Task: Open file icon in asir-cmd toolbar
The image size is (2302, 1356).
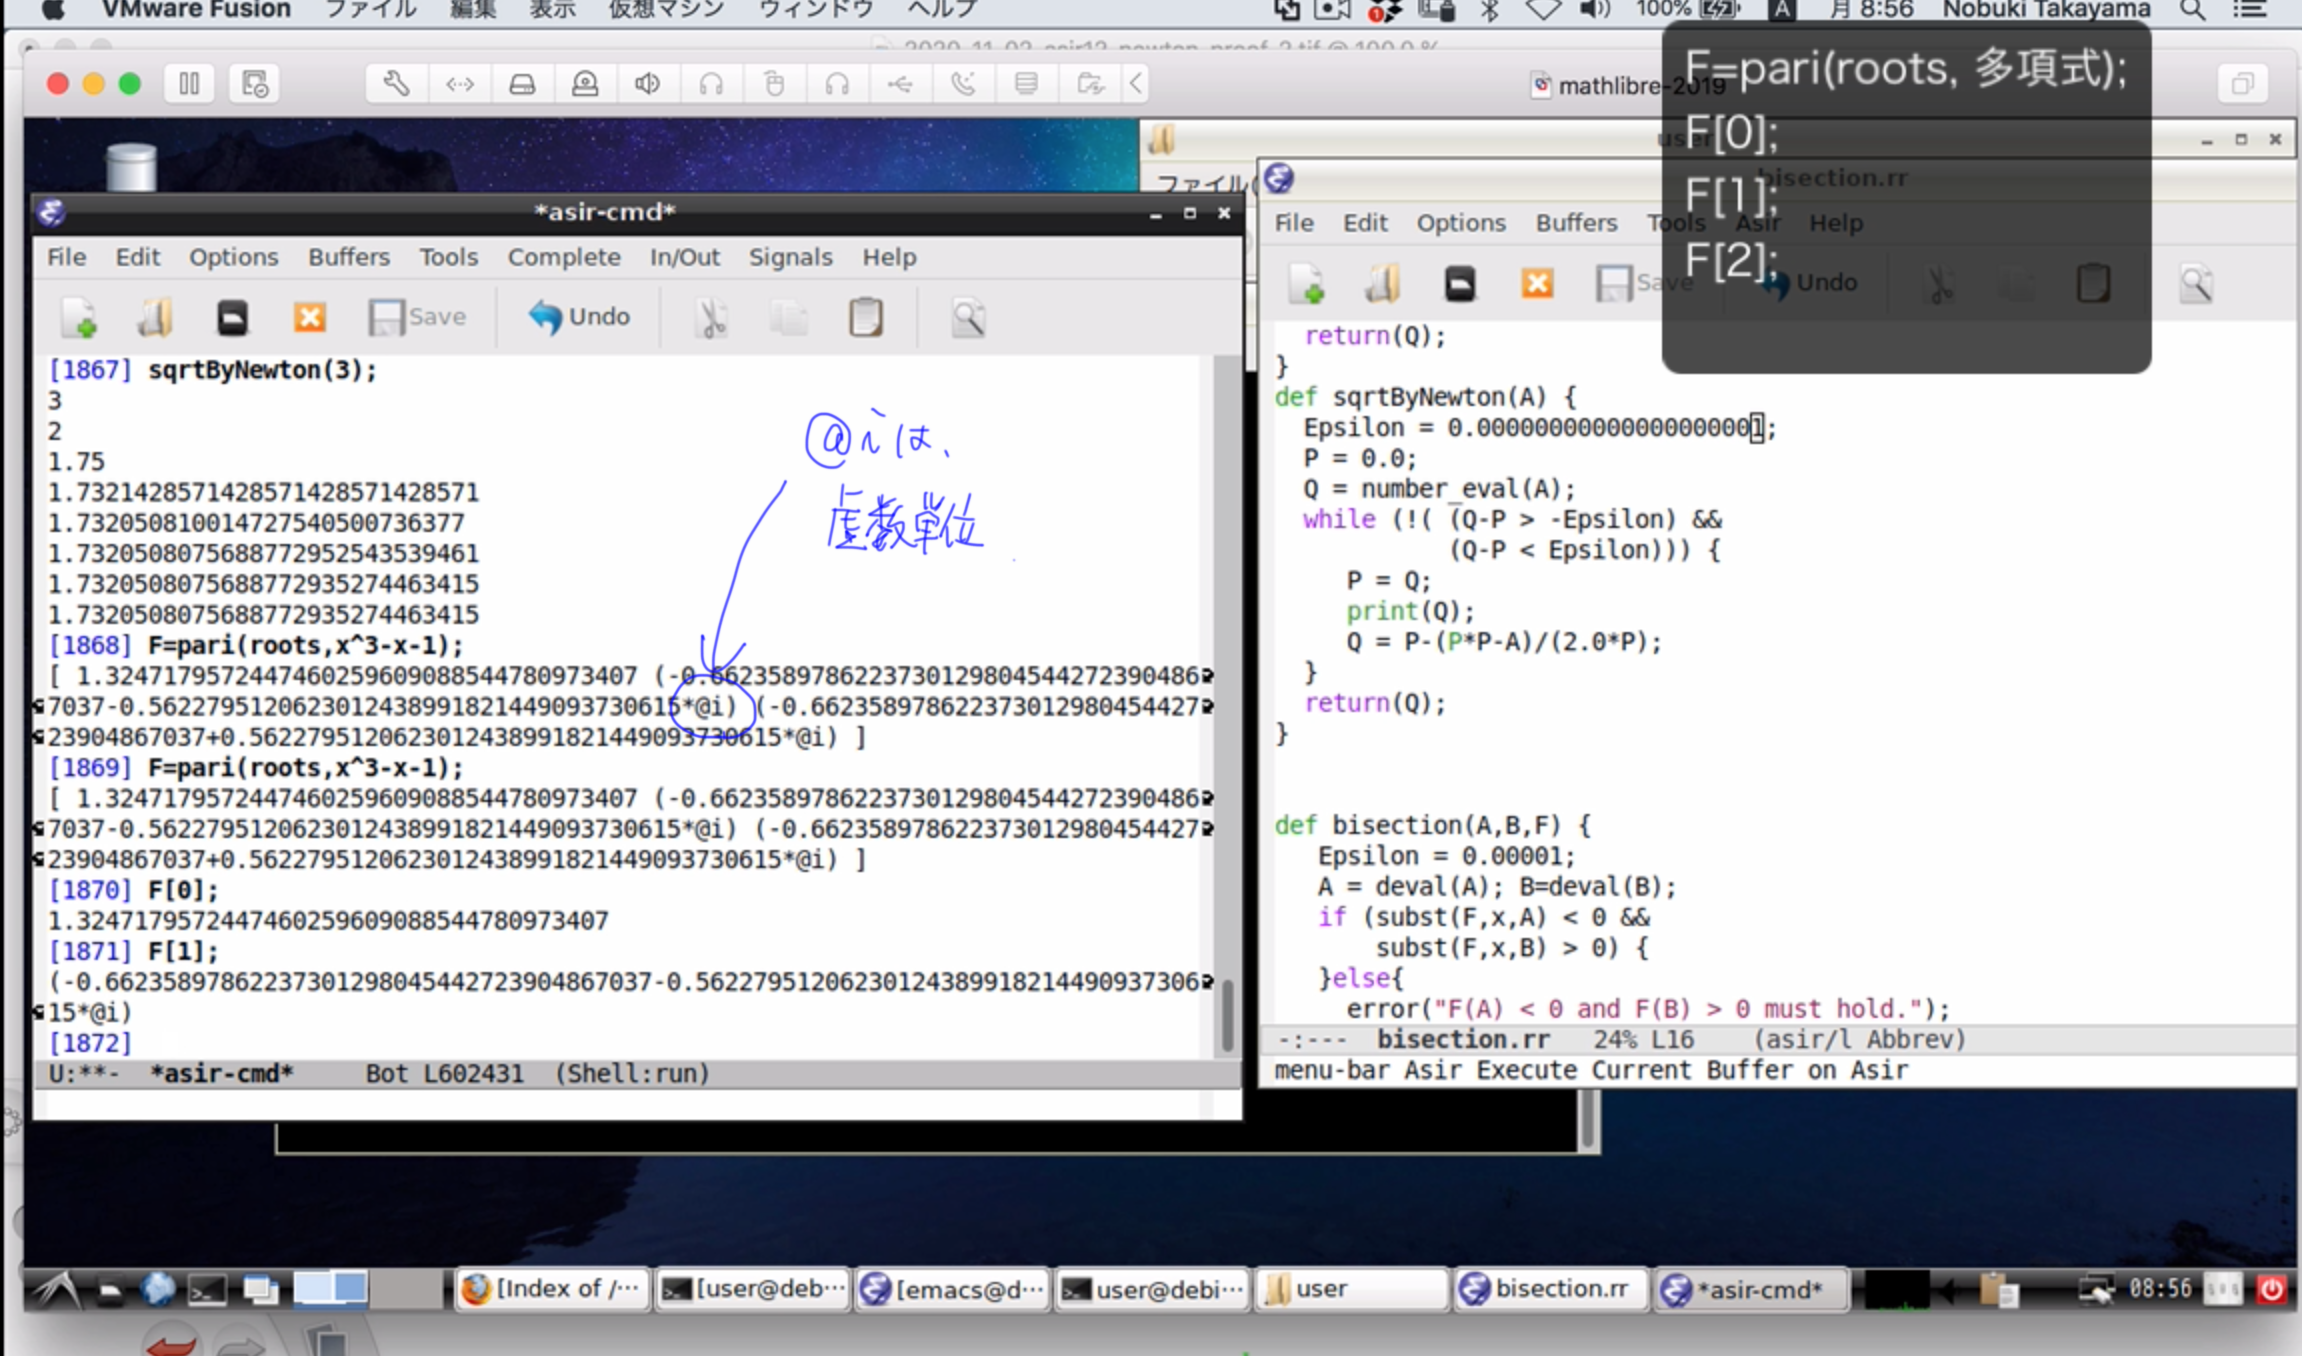Action: (155, 318)
